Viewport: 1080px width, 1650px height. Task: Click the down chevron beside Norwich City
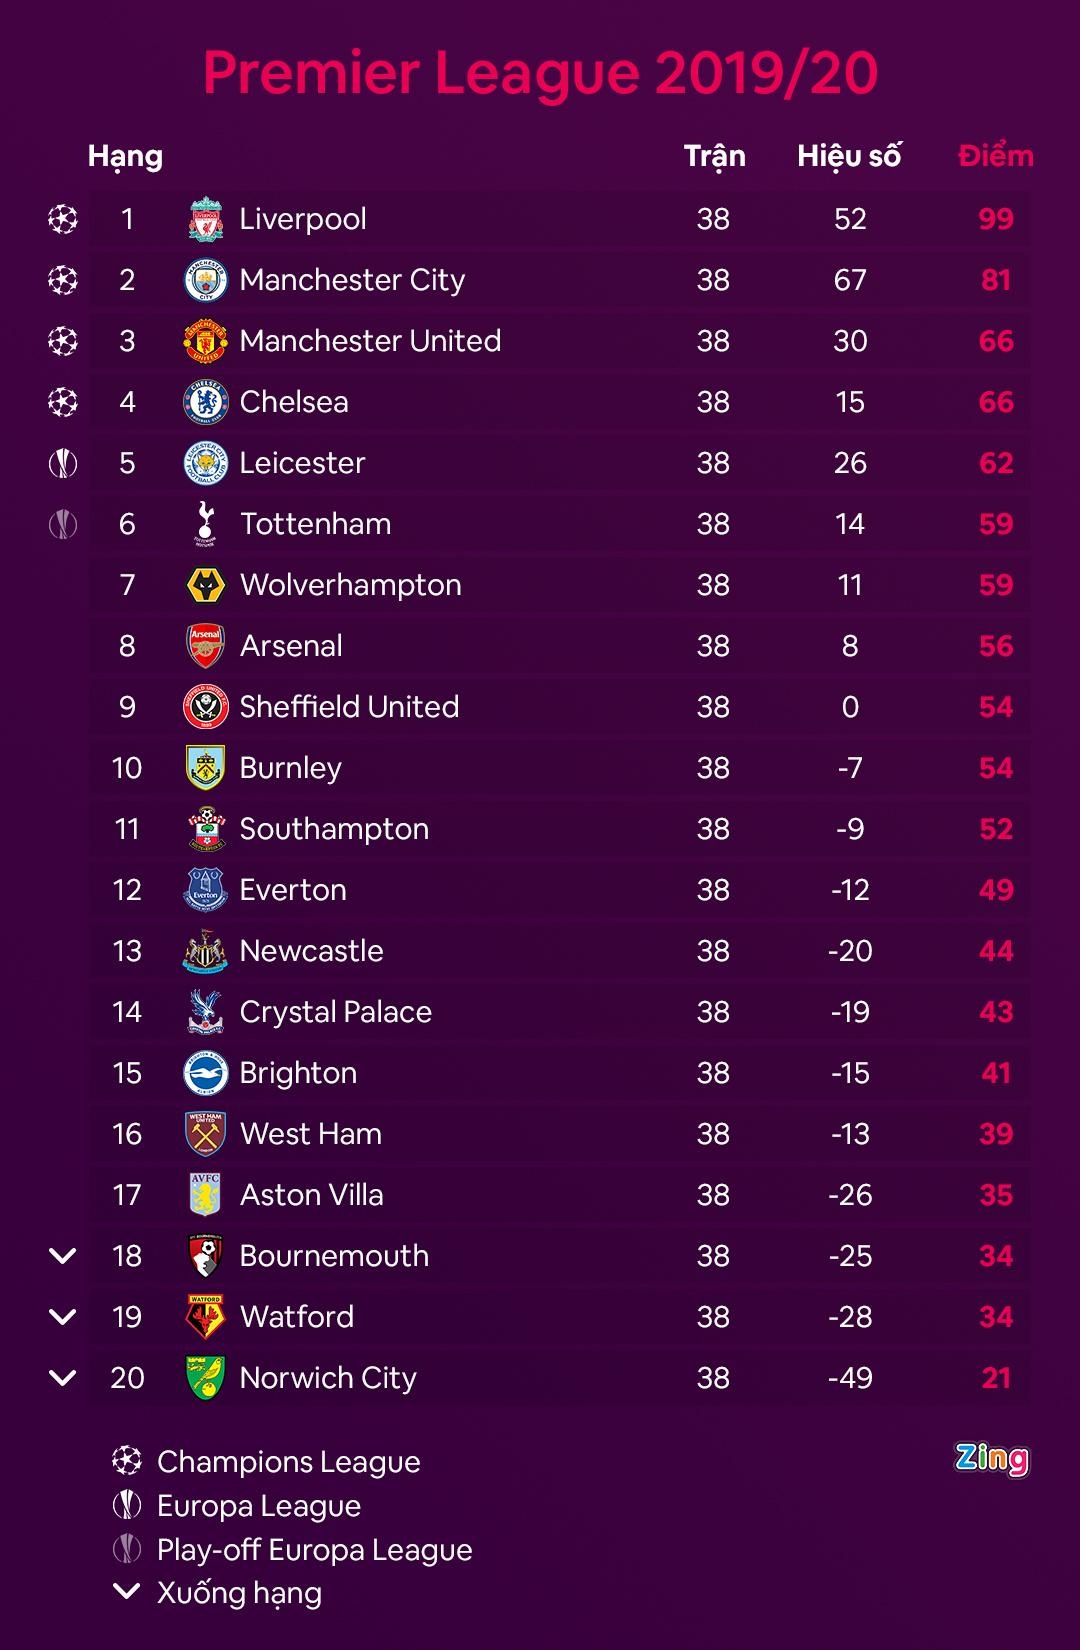click(x=63, y=1378)
